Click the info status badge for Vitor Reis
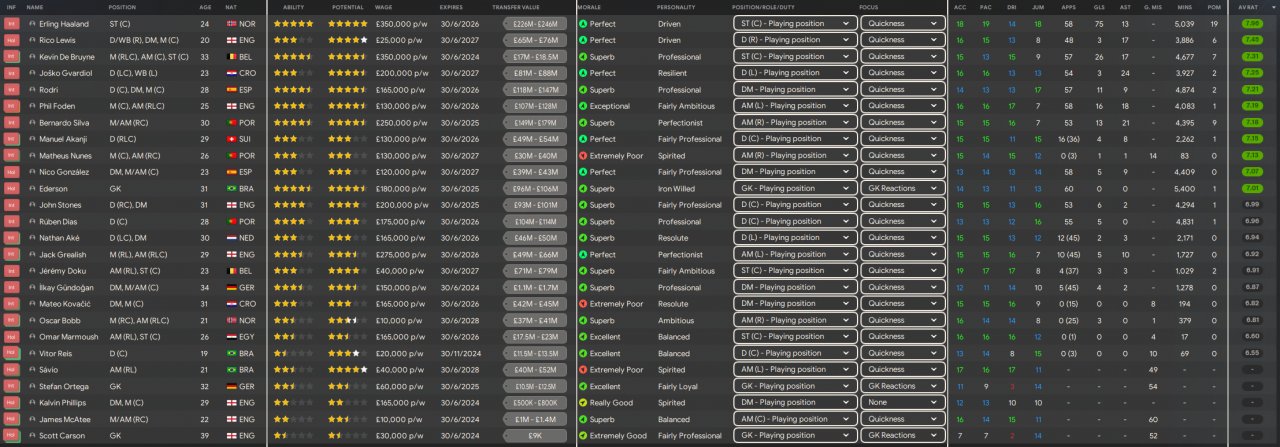 (x=11, y=353)
